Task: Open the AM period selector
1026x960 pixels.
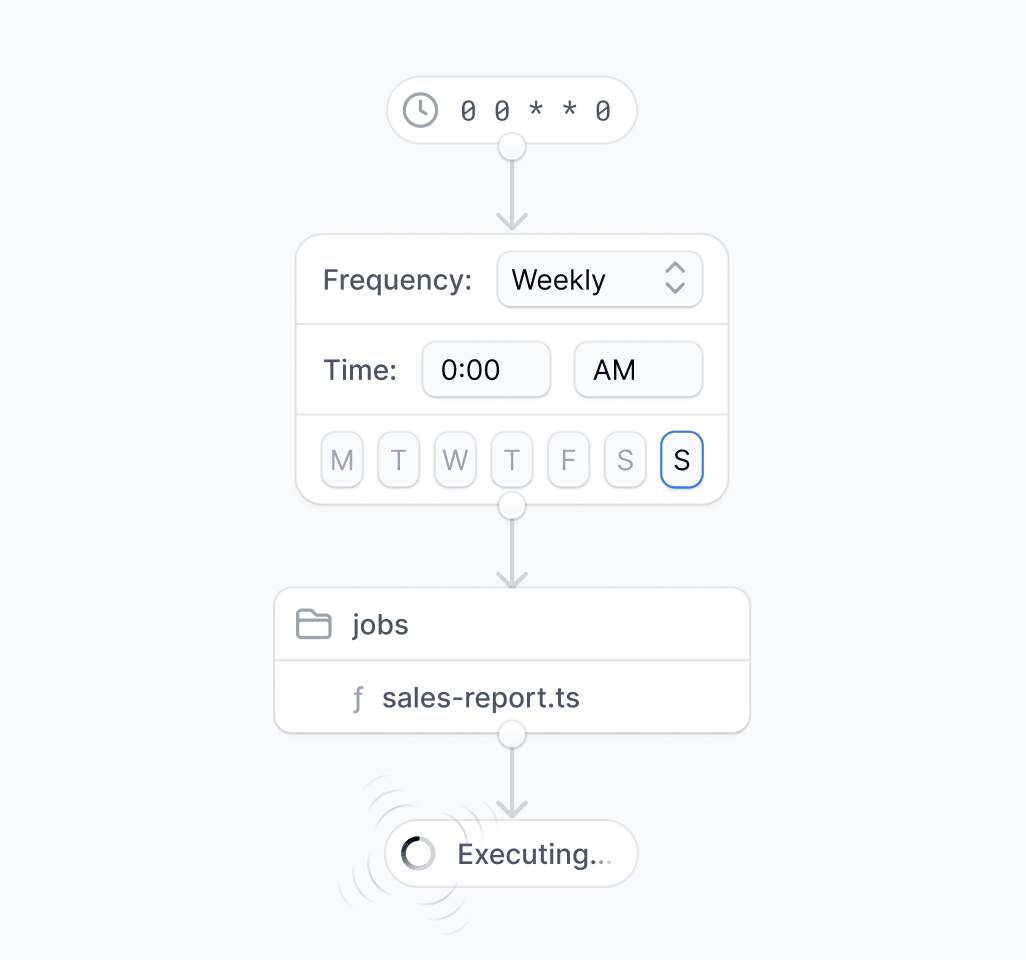Action: (x=639, y=370)
